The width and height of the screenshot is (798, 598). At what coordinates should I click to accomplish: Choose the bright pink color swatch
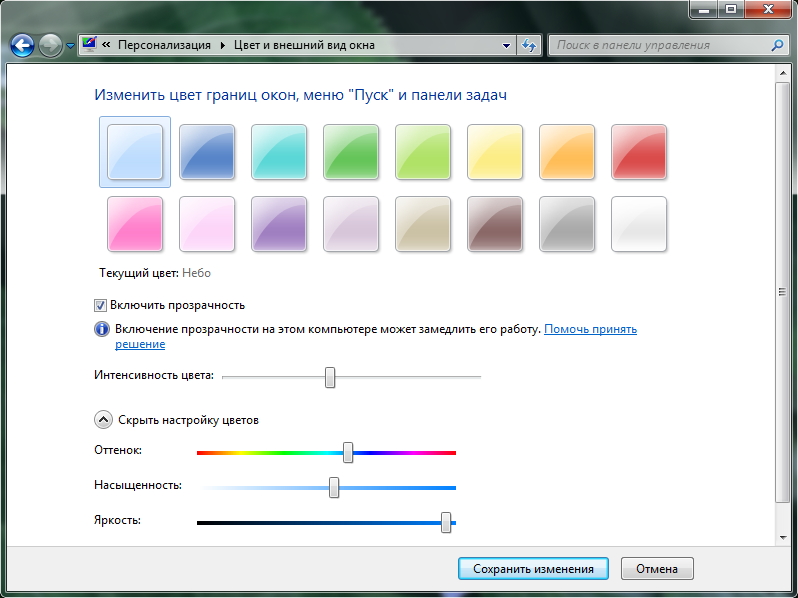[x=135, y=224]
